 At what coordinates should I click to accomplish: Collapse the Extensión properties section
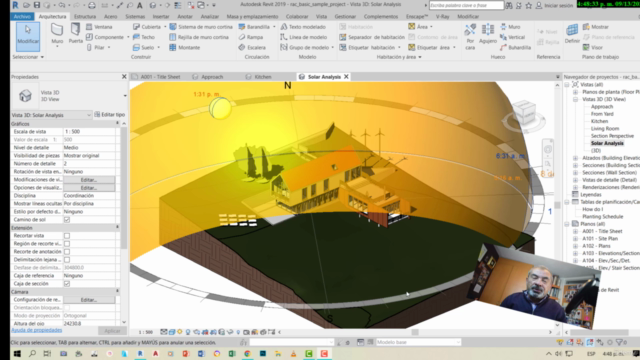[x=118, y=227]
